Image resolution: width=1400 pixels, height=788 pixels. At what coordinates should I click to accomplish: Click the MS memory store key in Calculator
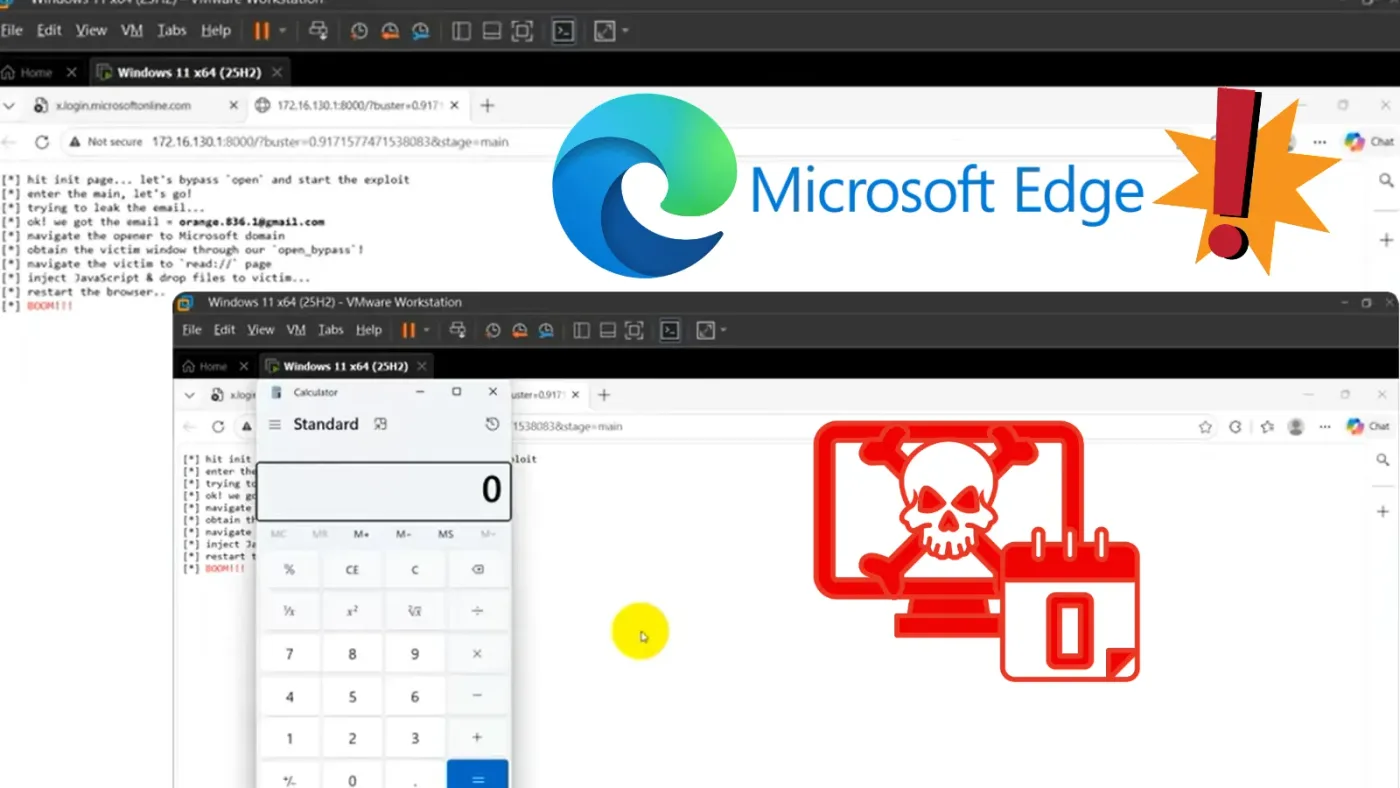tap(445, 534)
